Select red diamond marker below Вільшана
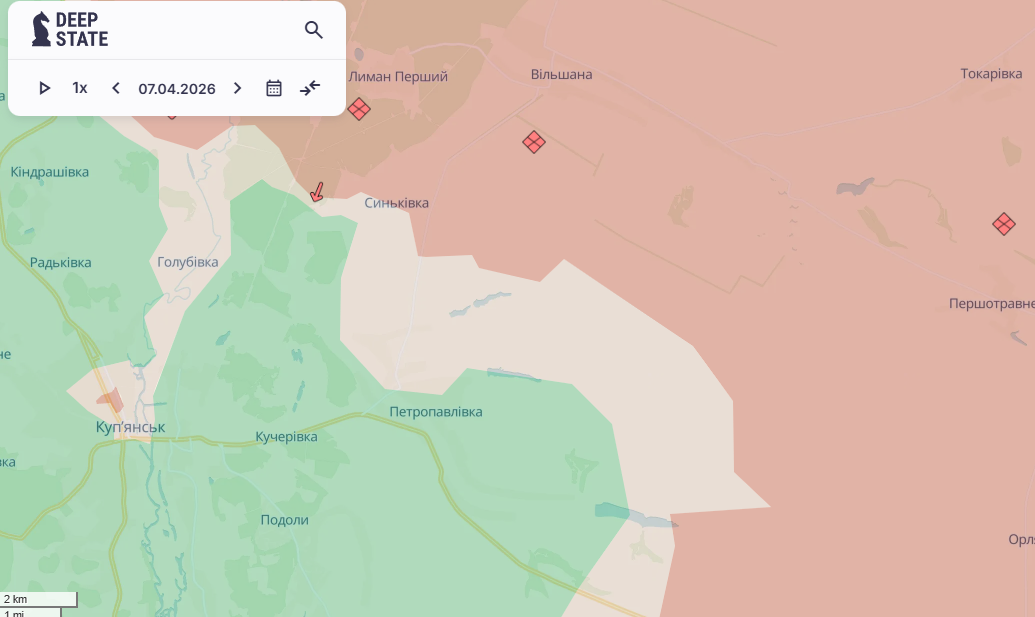The width and height of the screenshot is (1035, 617). coord(534,142)
